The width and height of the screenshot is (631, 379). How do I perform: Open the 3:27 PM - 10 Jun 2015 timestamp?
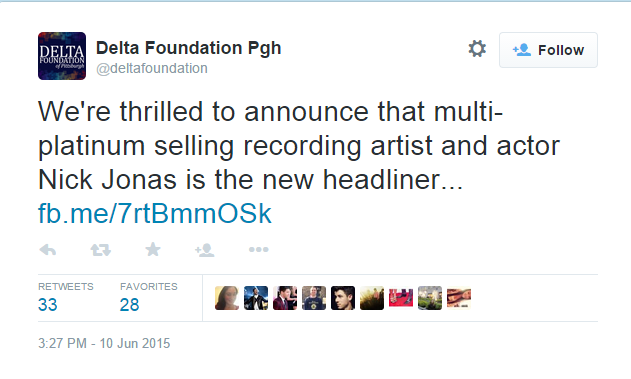pos(104,344)
